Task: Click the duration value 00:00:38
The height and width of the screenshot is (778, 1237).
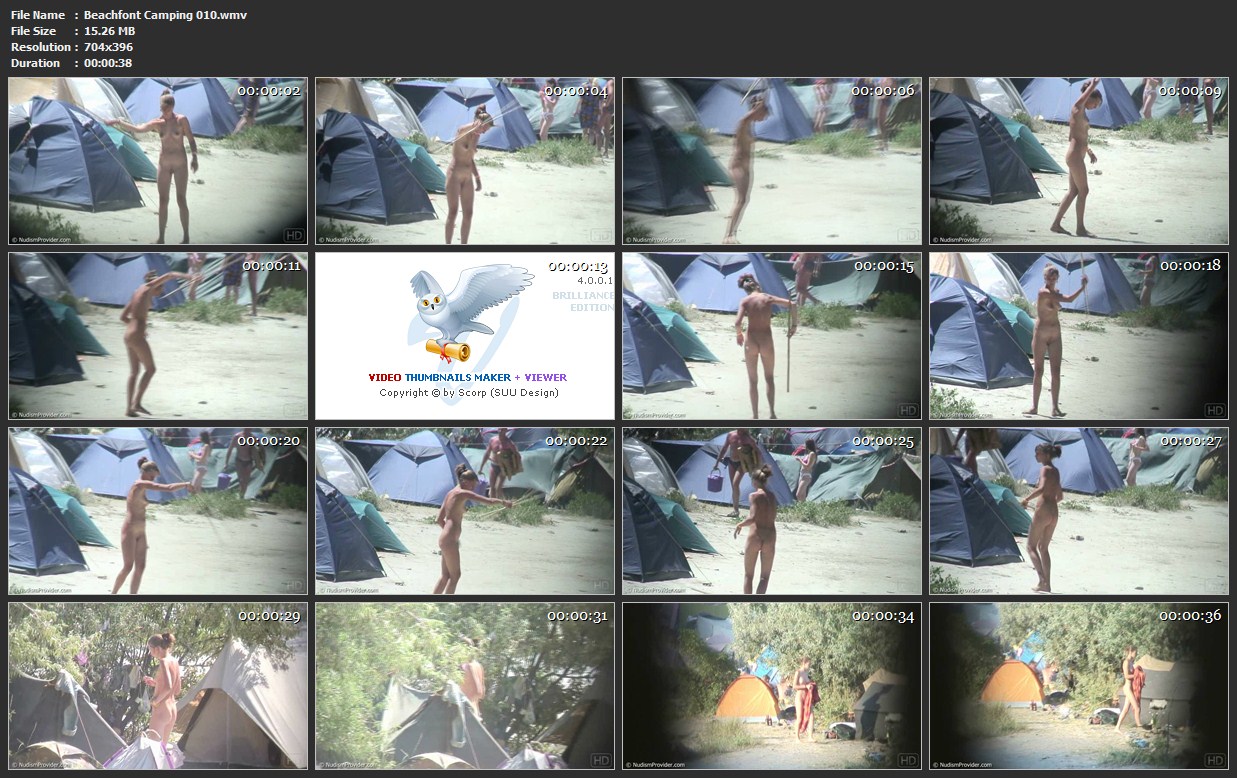Action: point(108,63)
